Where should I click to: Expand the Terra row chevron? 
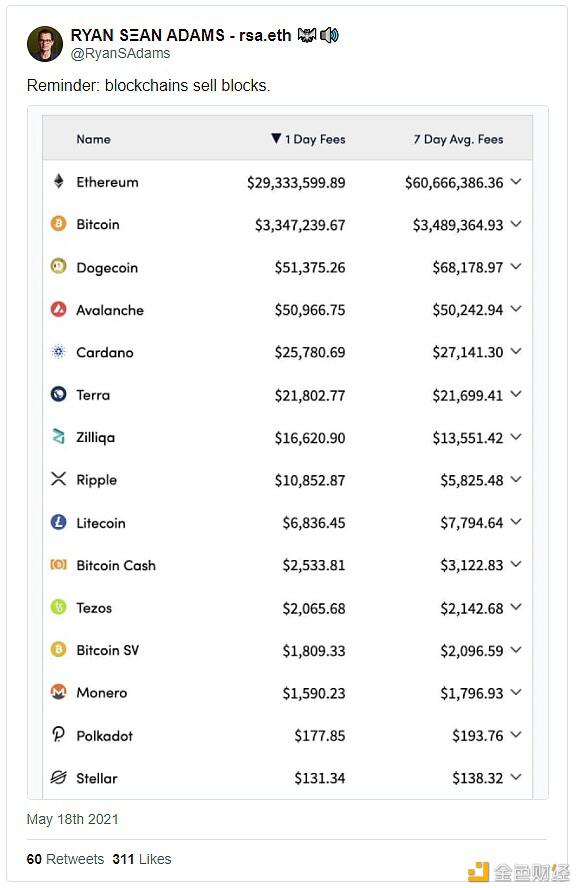tap(515, 394)
